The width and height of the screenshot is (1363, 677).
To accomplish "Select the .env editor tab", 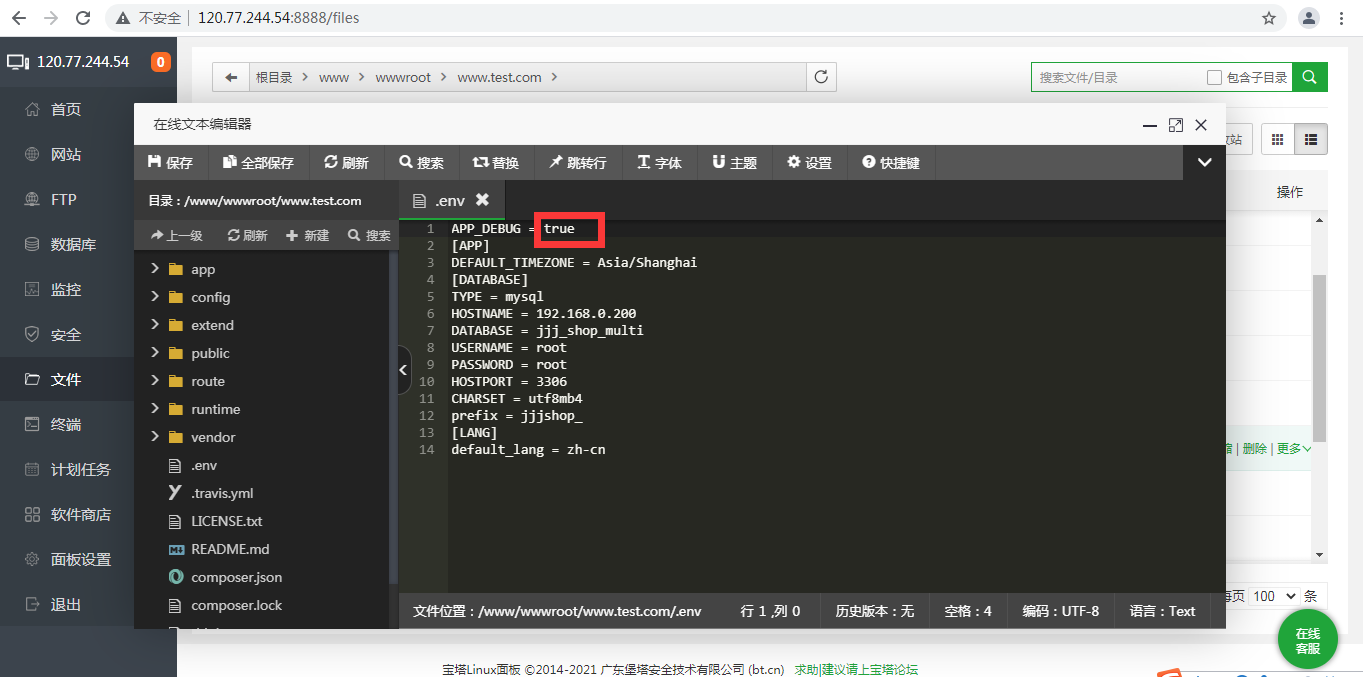I will coord(451,200).
